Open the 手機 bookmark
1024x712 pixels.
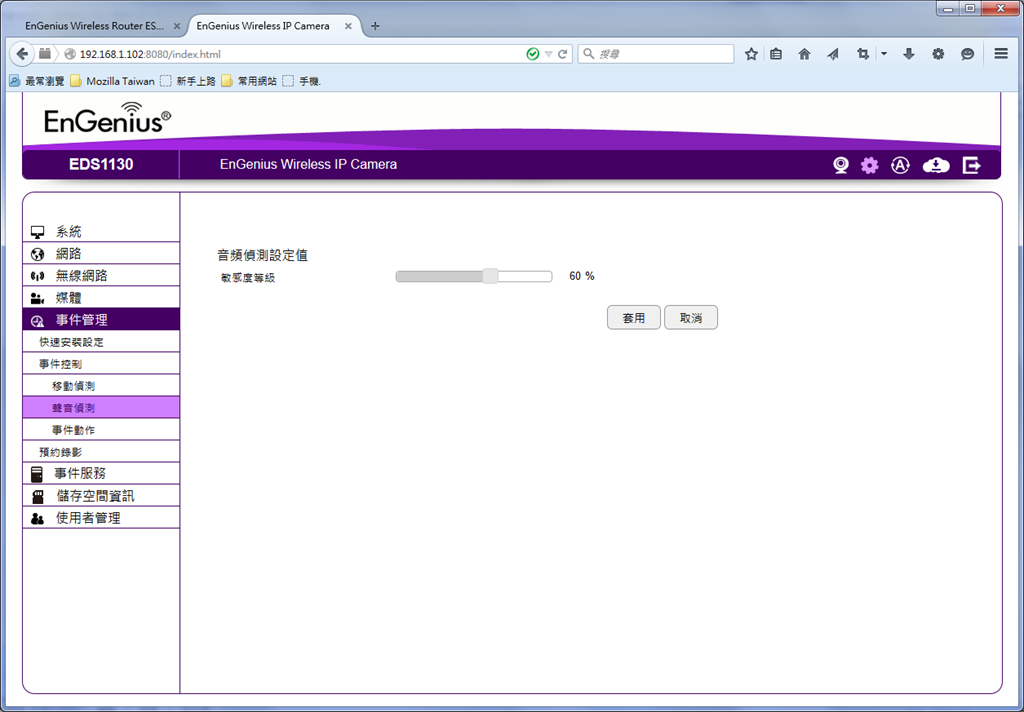[302, 81]
